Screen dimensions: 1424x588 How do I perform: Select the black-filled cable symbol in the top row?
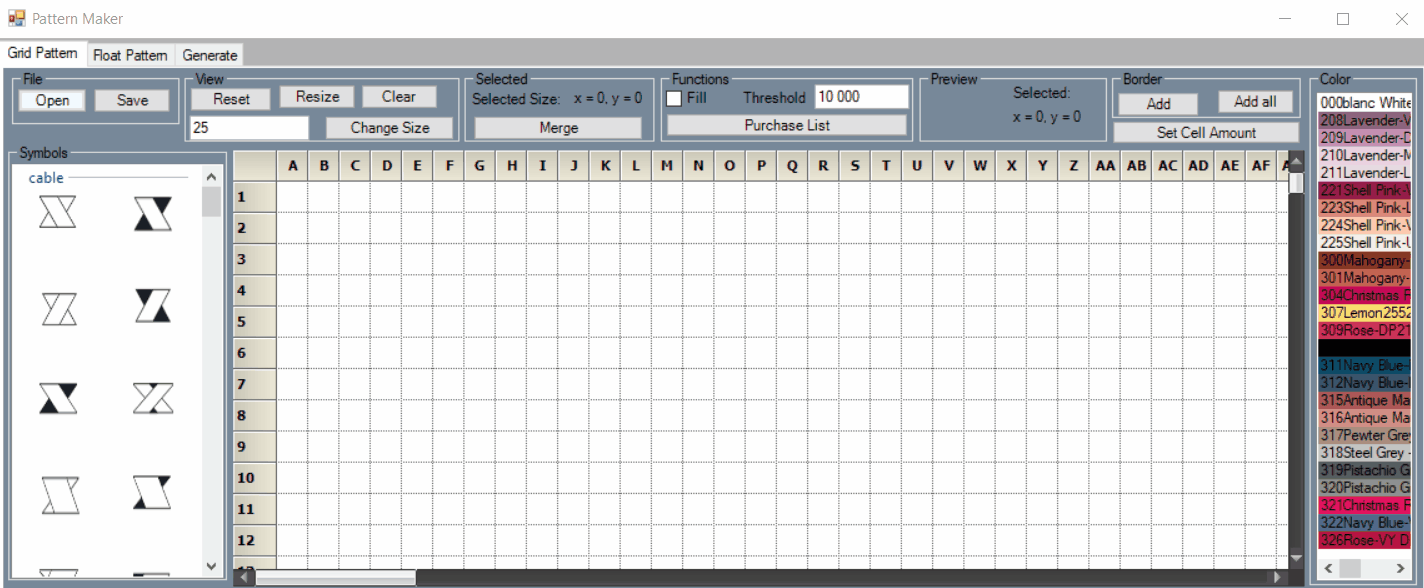pos(152,213)
